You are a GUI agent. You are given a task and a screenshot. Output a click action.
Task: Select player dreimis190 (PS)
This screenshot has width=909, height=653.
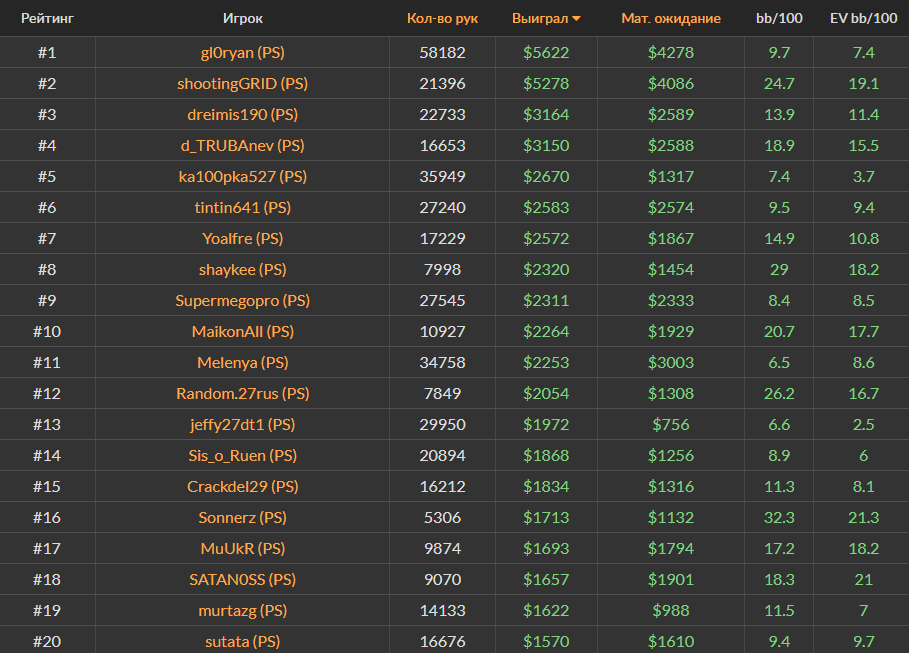pos(242,114)
